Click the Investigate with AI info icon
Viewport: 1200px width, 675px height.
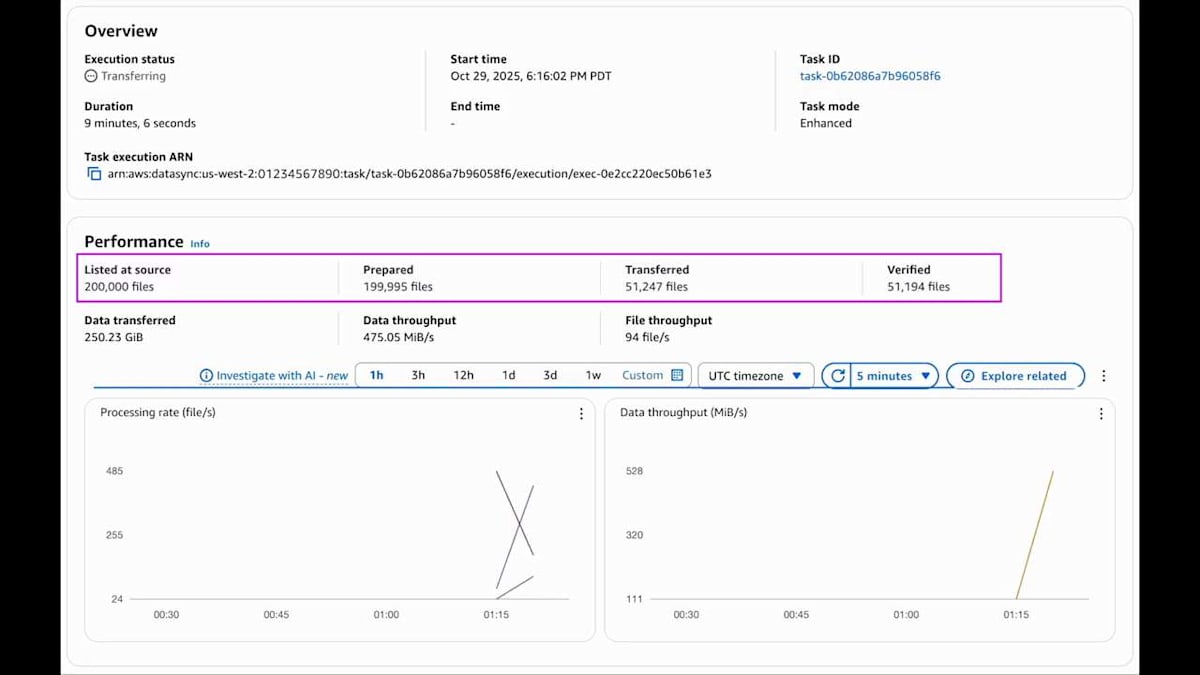(x=207, y=376)
